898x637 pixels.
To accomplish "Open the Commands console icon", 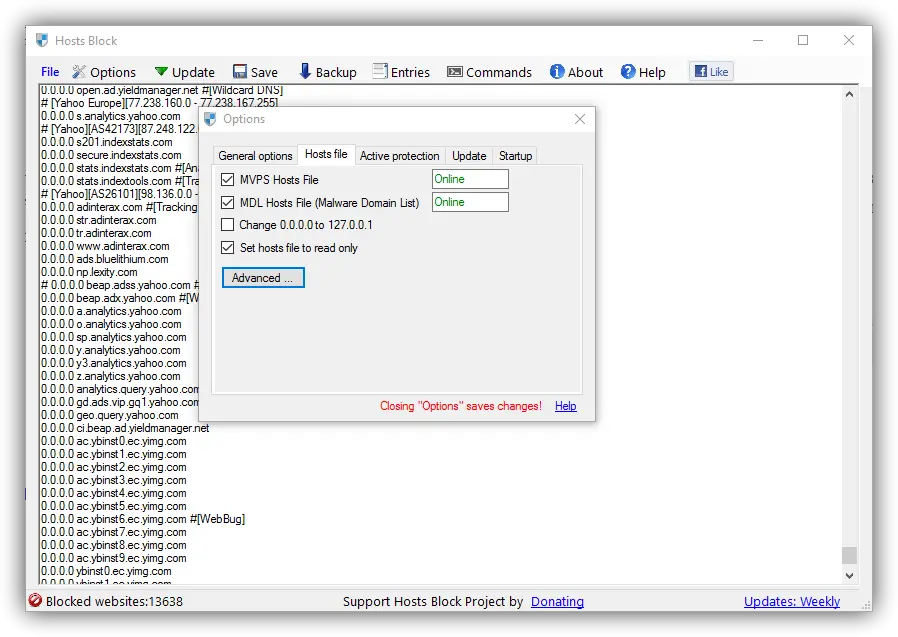I will [455, 72].
